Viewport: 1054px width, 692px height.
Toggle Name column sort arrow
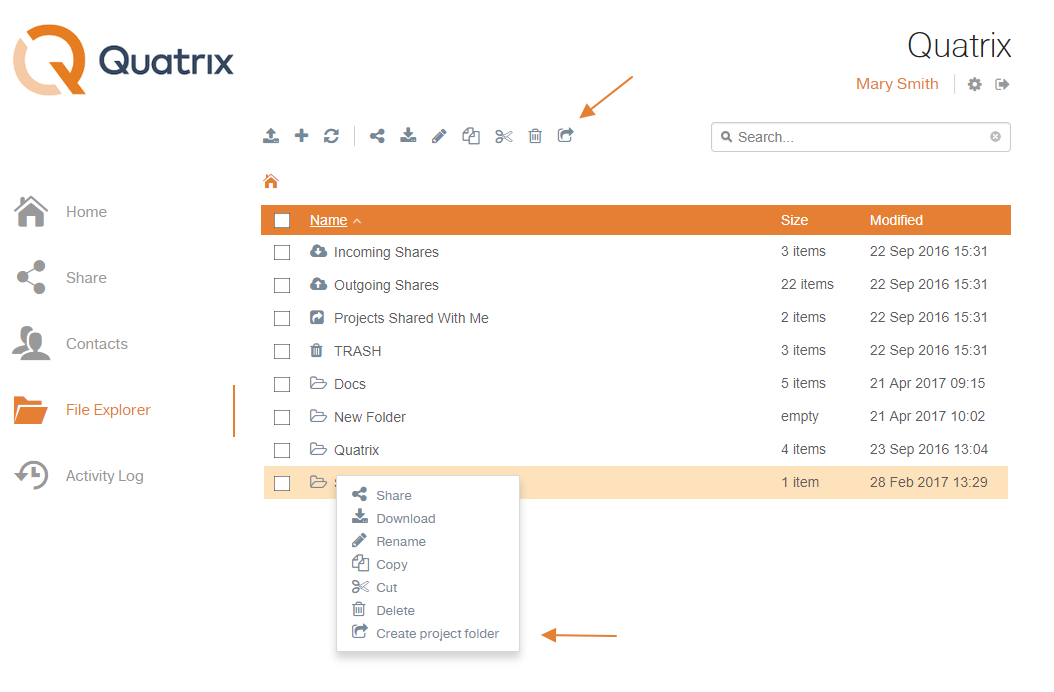[x=357, y=221]
